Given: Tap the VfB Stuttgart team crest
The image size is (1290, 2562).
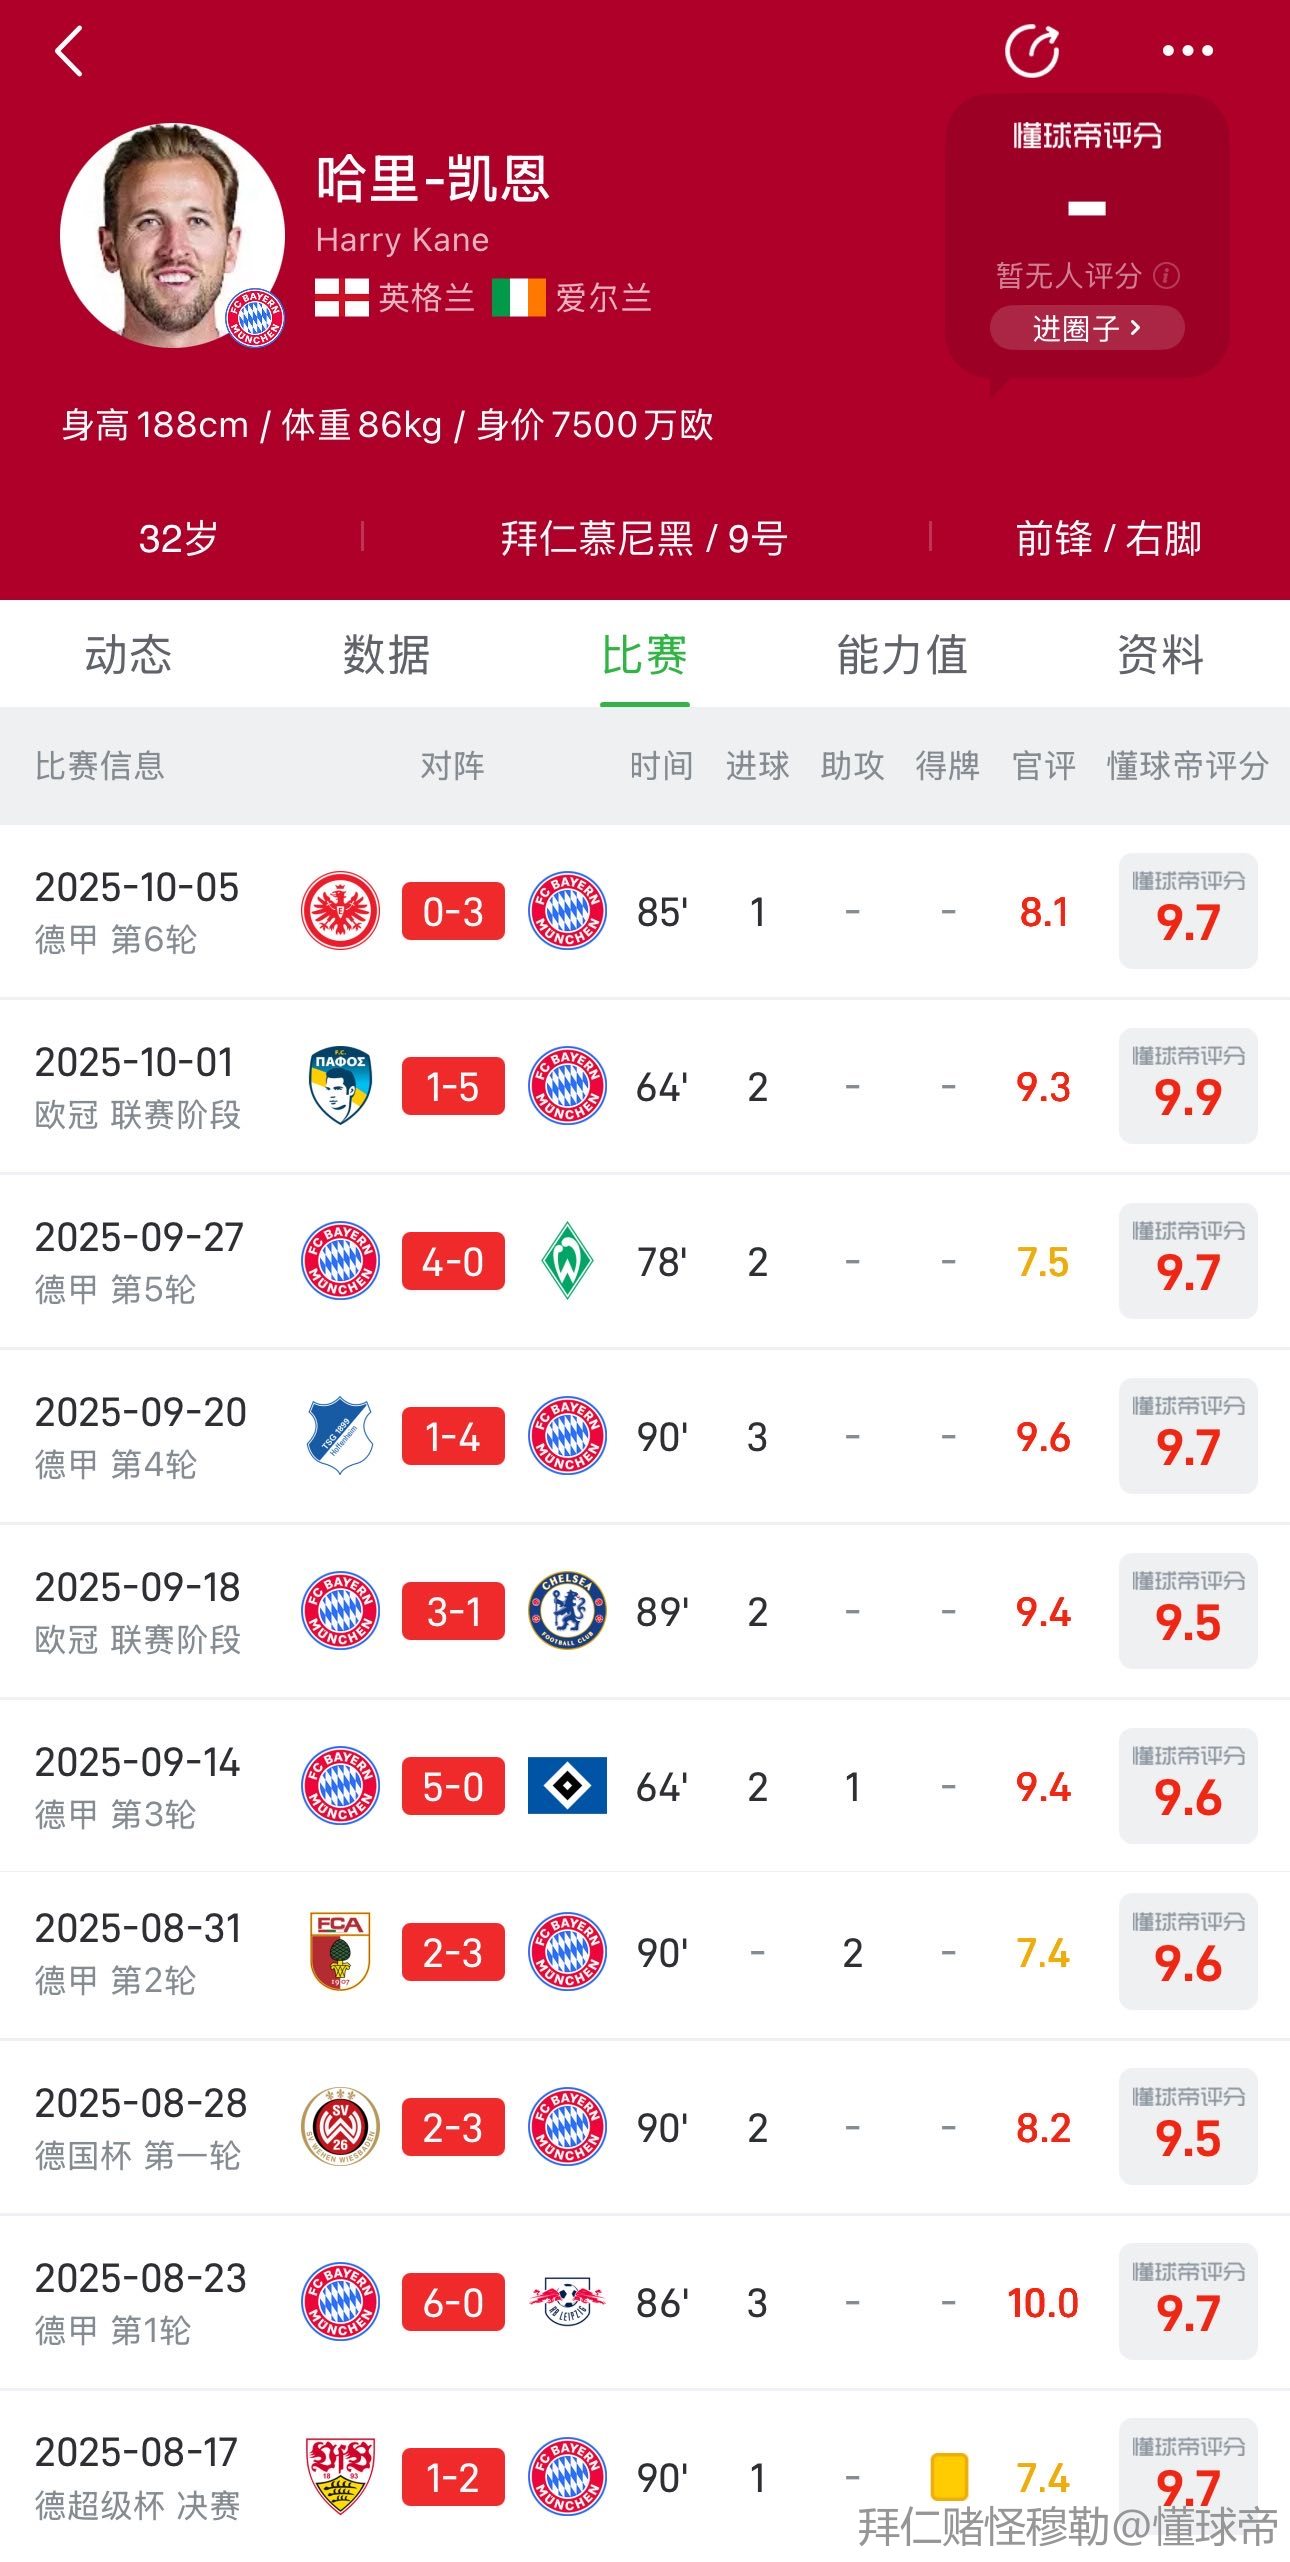Looking at the screenshot, I should click(x=340, y=2476).
